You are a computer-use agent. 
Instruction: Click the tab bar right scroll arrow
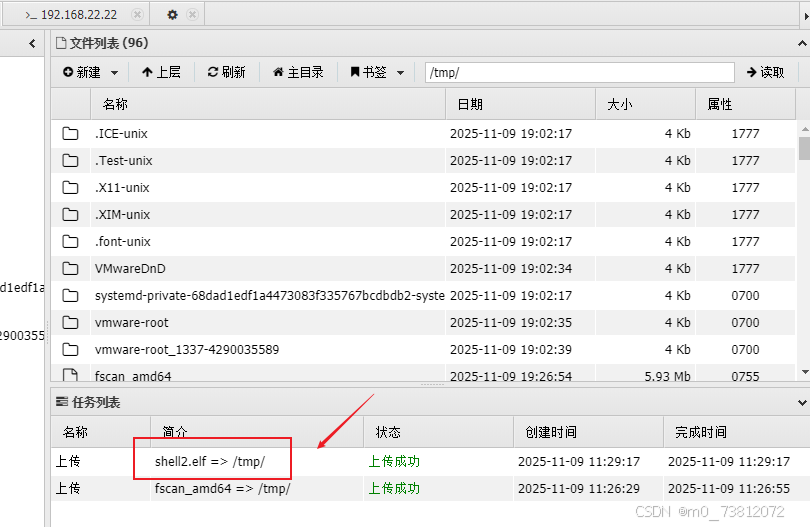[806, 16]
